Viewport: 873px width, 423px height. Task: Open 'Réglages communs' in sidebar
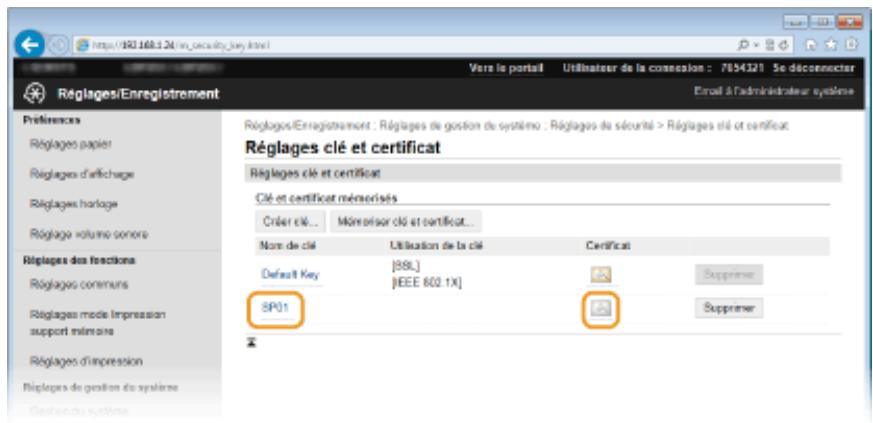(79, 284)
